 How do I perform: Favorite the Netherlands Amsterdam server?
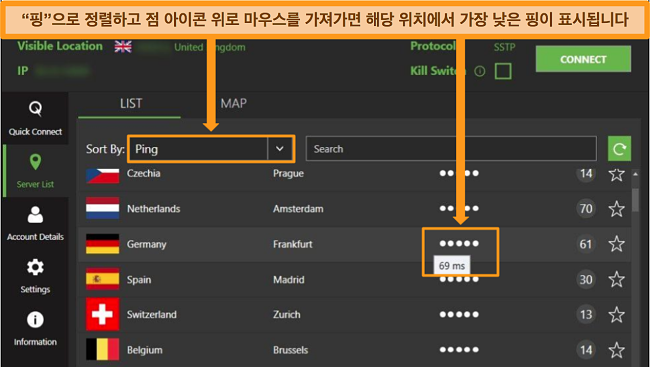616,209
